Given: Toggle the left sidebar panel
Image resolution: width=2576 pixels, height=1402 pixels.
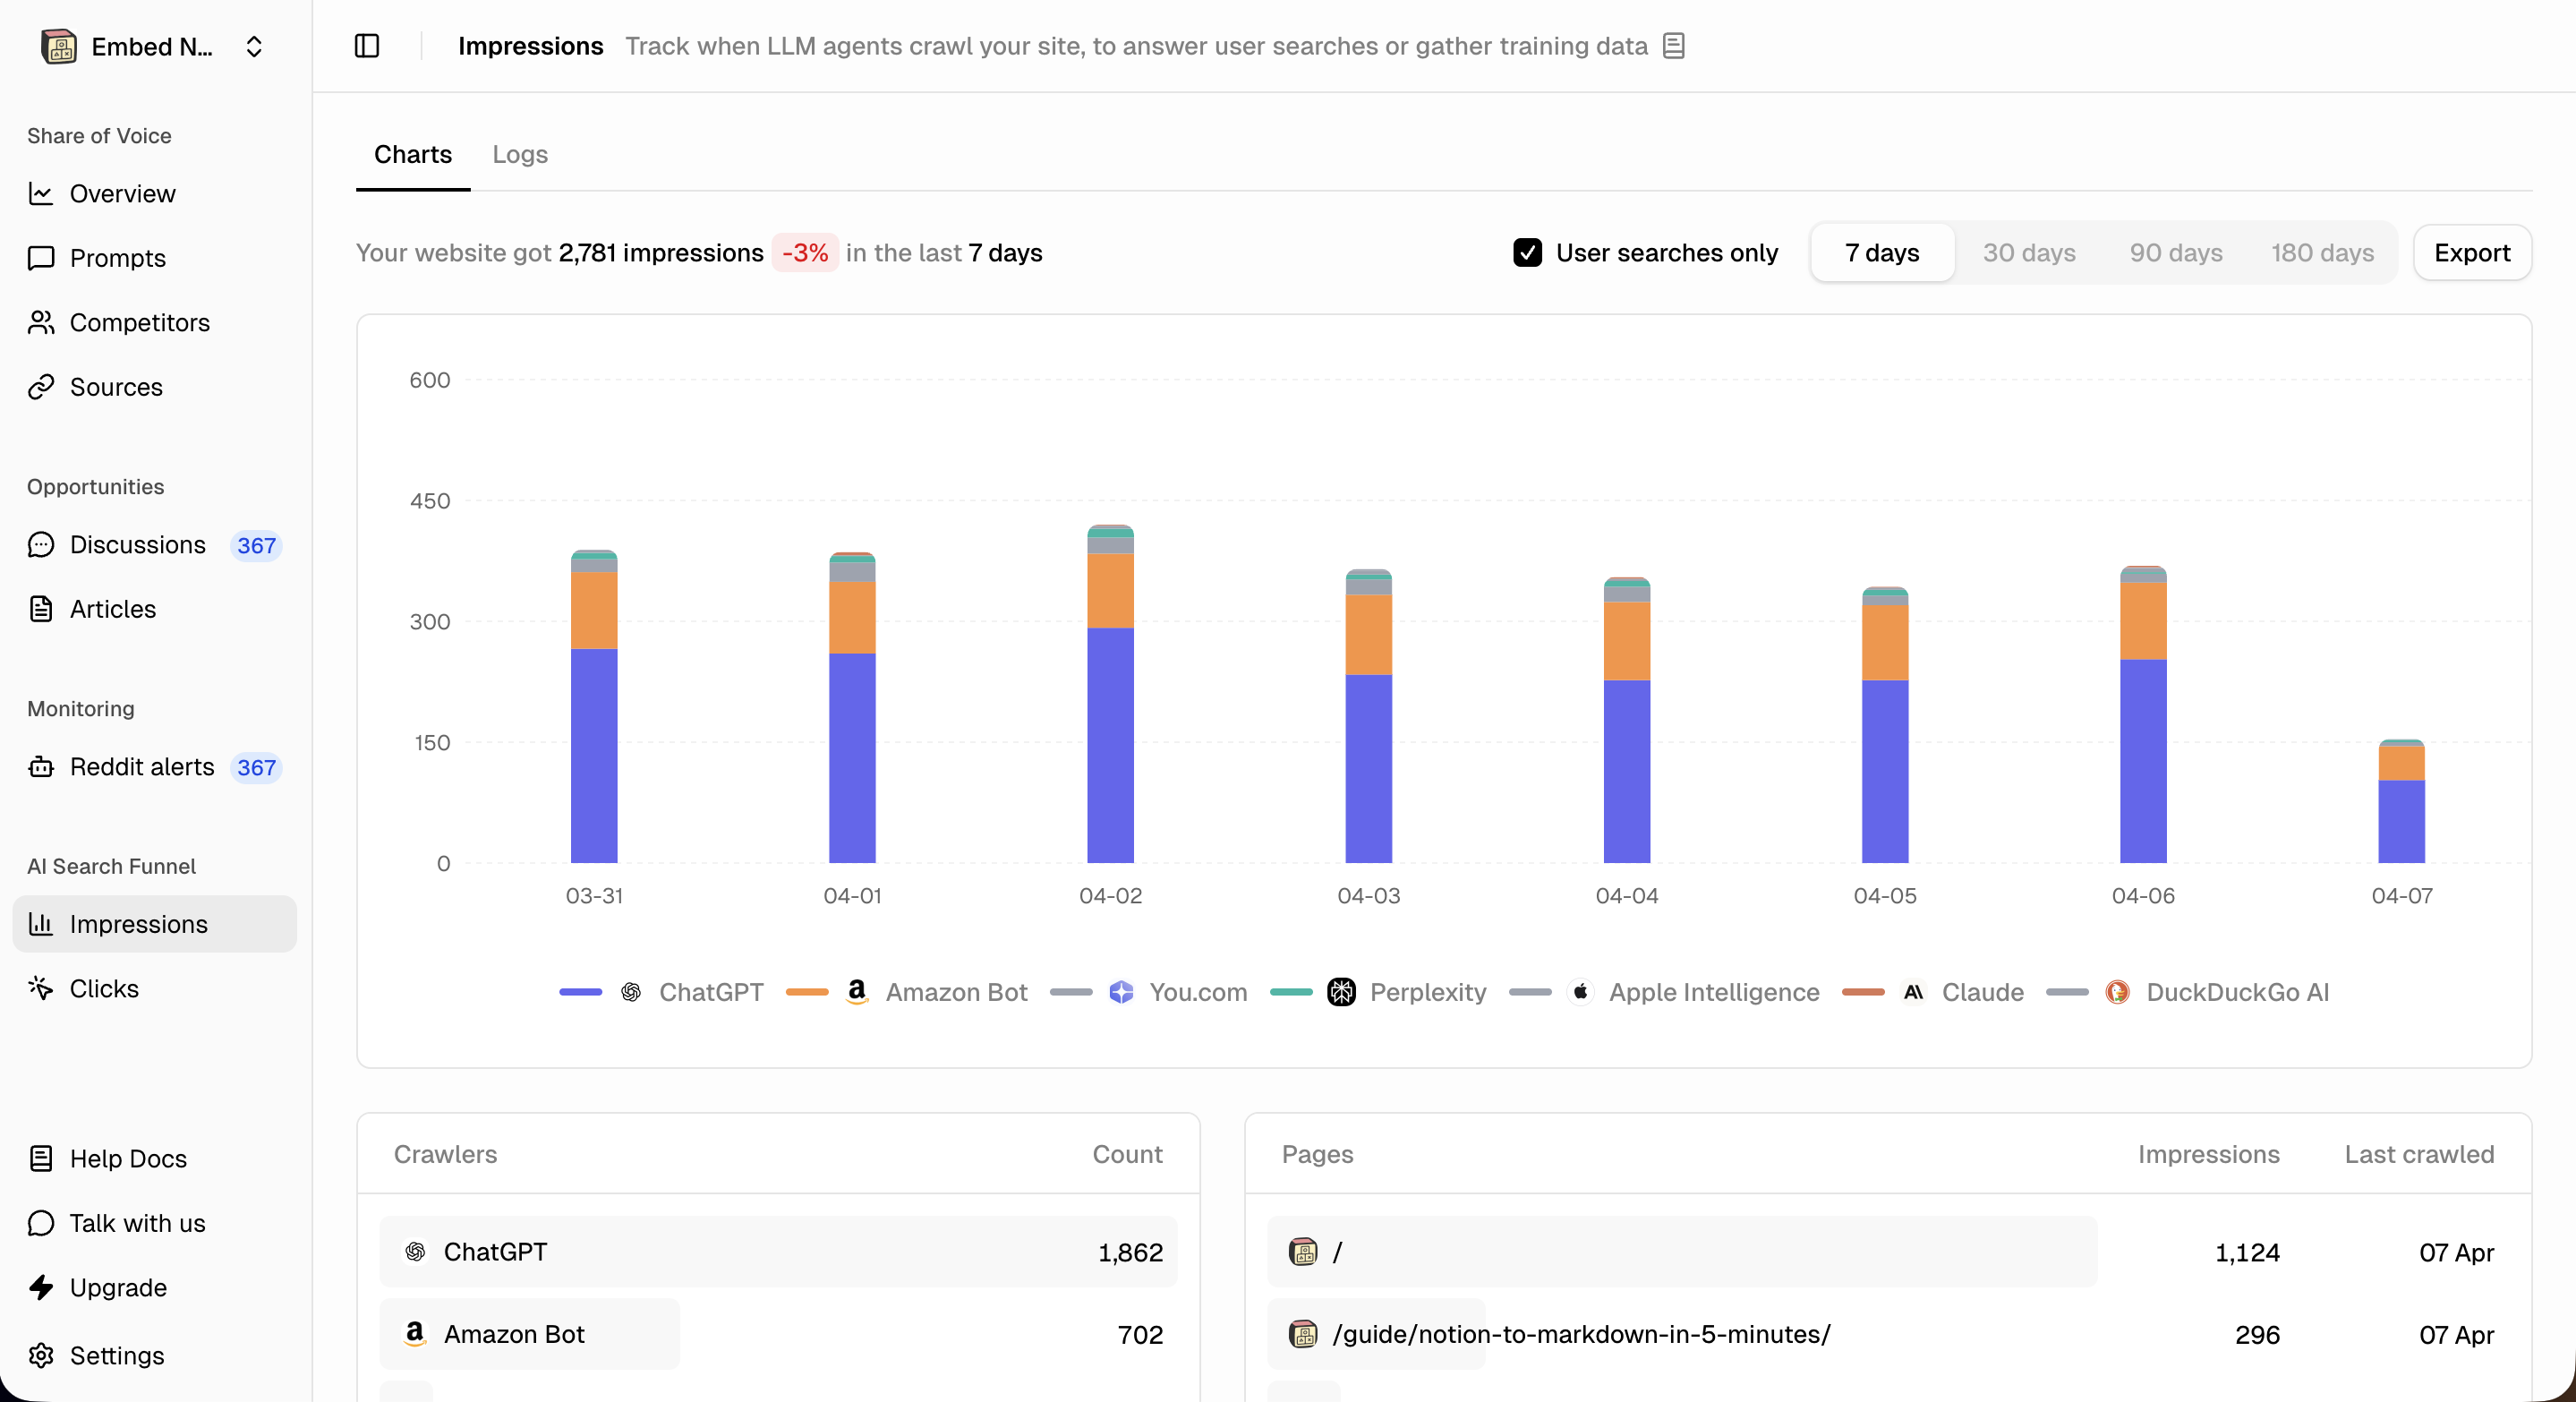Looking at the screenshot, I should click(366, 45).
